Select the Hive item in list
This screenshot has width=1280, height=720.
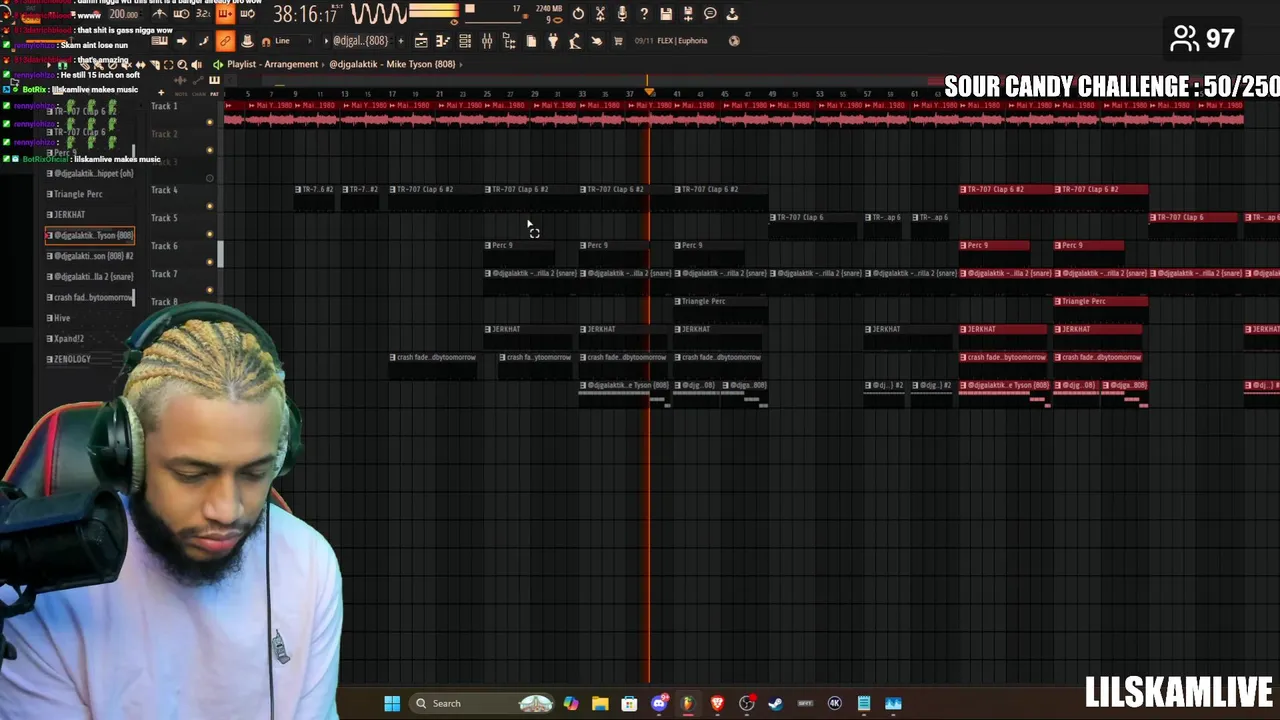(62, 318)
